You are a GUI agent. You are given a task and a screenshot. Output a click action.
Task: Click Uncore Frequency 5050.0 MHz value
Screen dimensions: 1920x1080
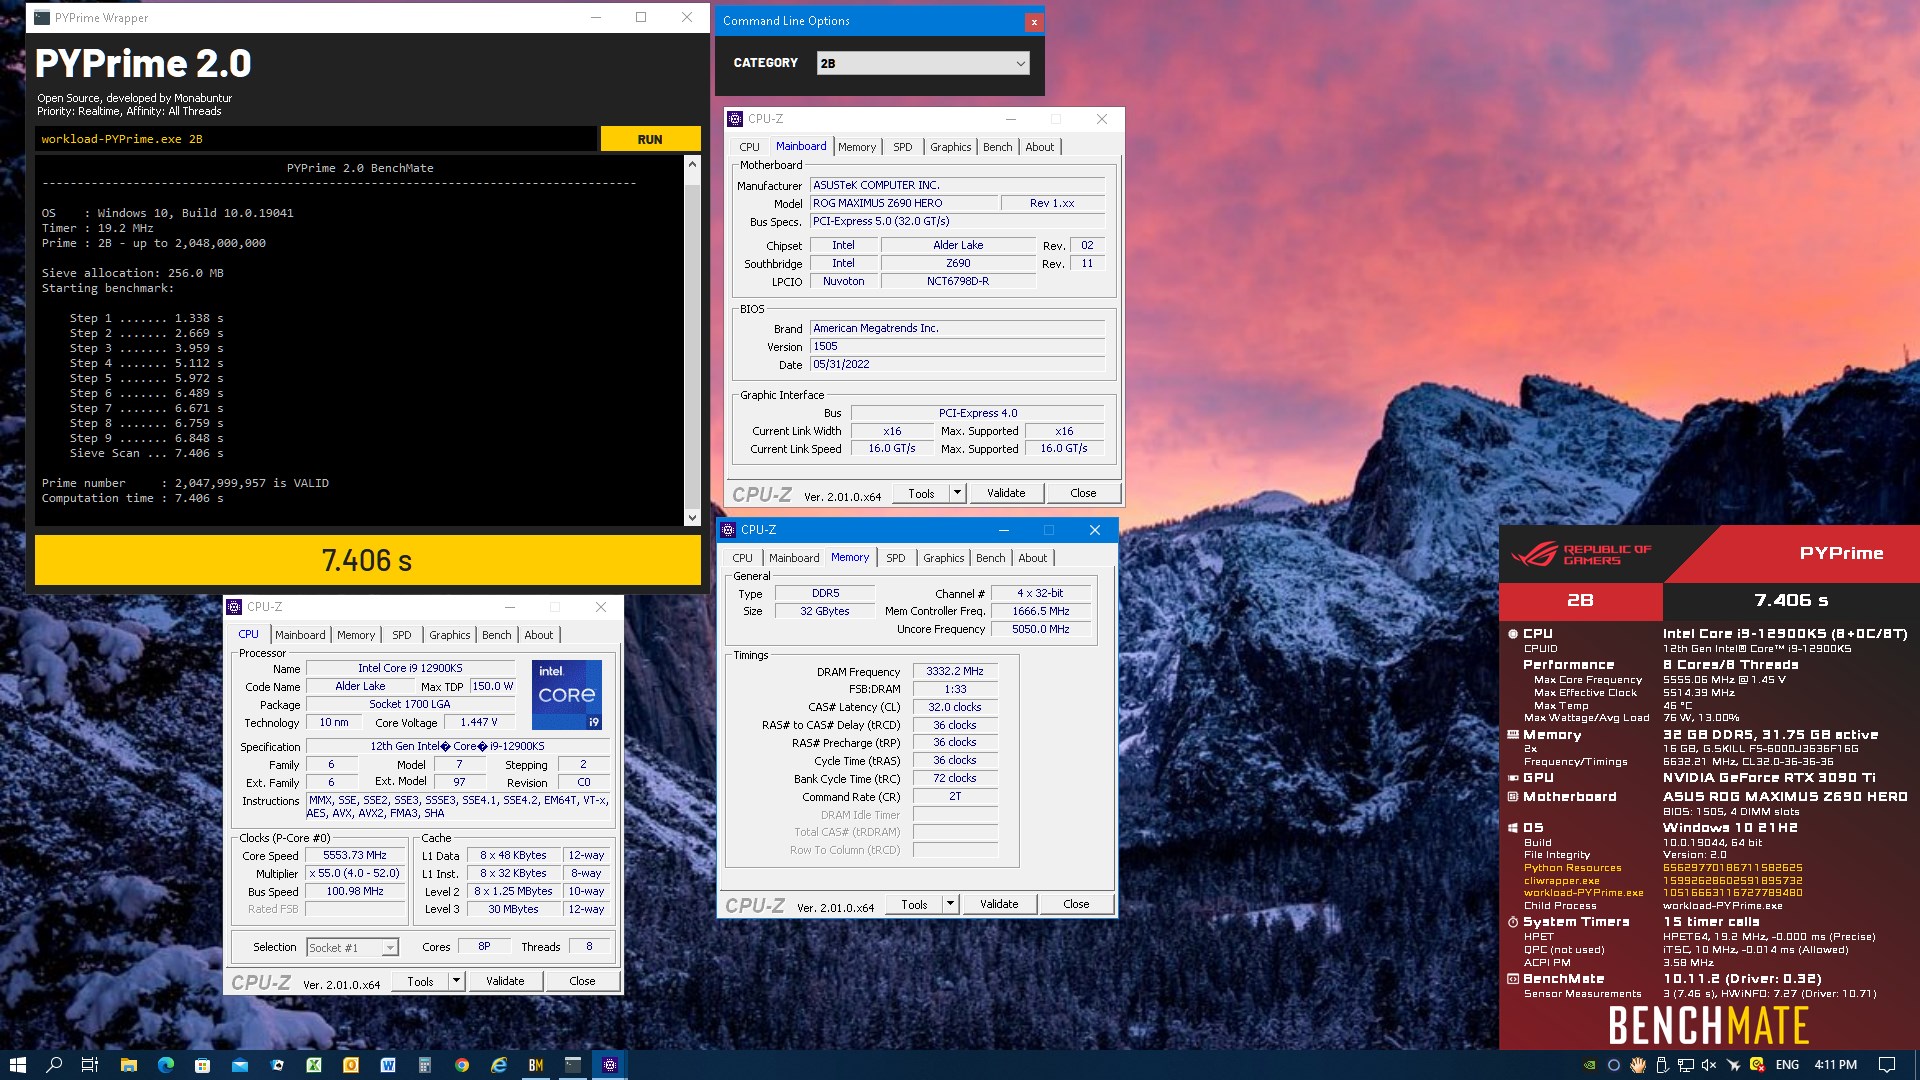(x=1040, y=629)
